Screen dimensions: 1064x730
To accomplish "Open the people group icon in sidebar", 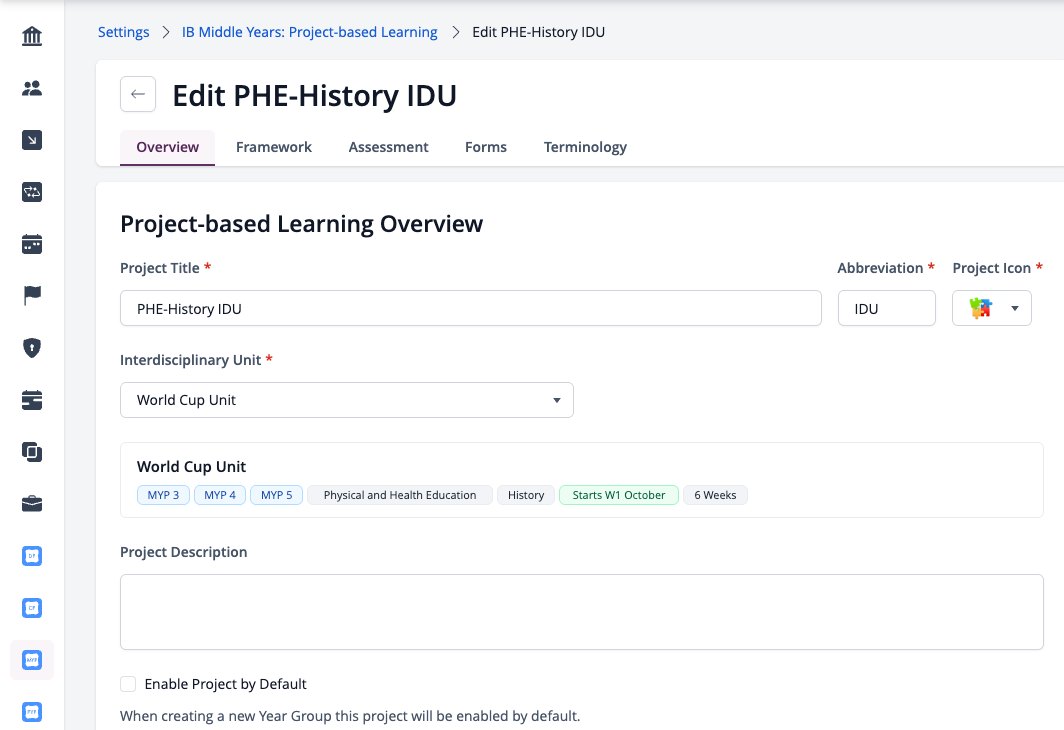I will pyautogui.click(x=32, y=88).
